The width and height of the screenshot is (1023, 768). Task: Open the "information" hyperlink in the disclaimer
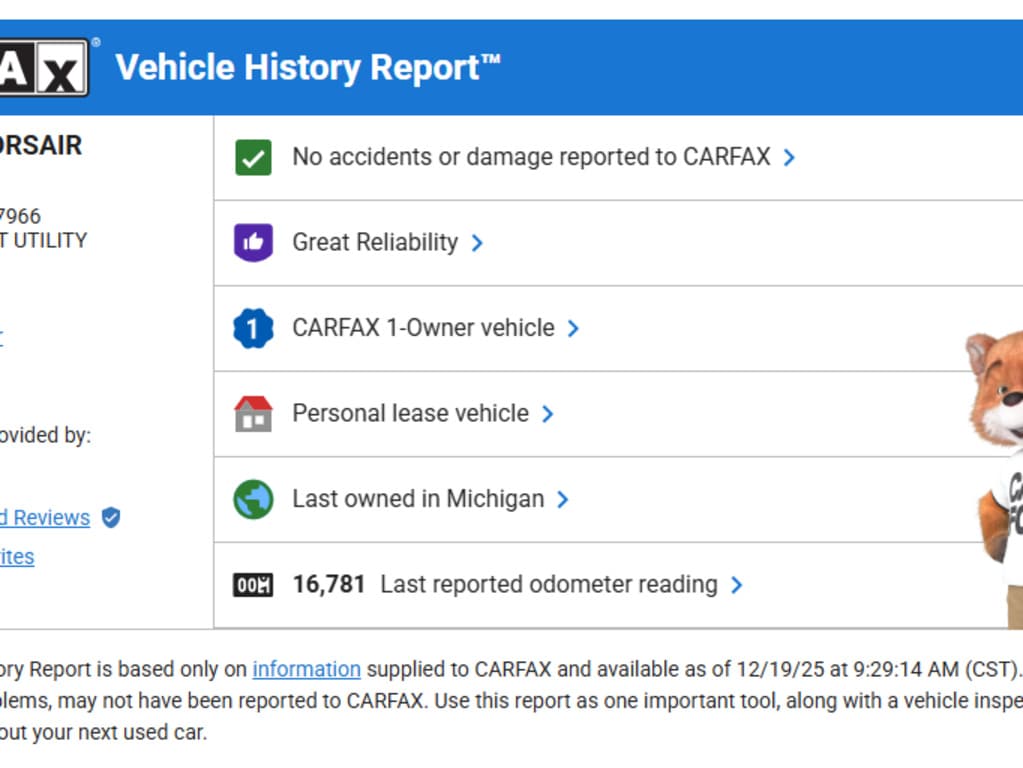coord(306,669)
